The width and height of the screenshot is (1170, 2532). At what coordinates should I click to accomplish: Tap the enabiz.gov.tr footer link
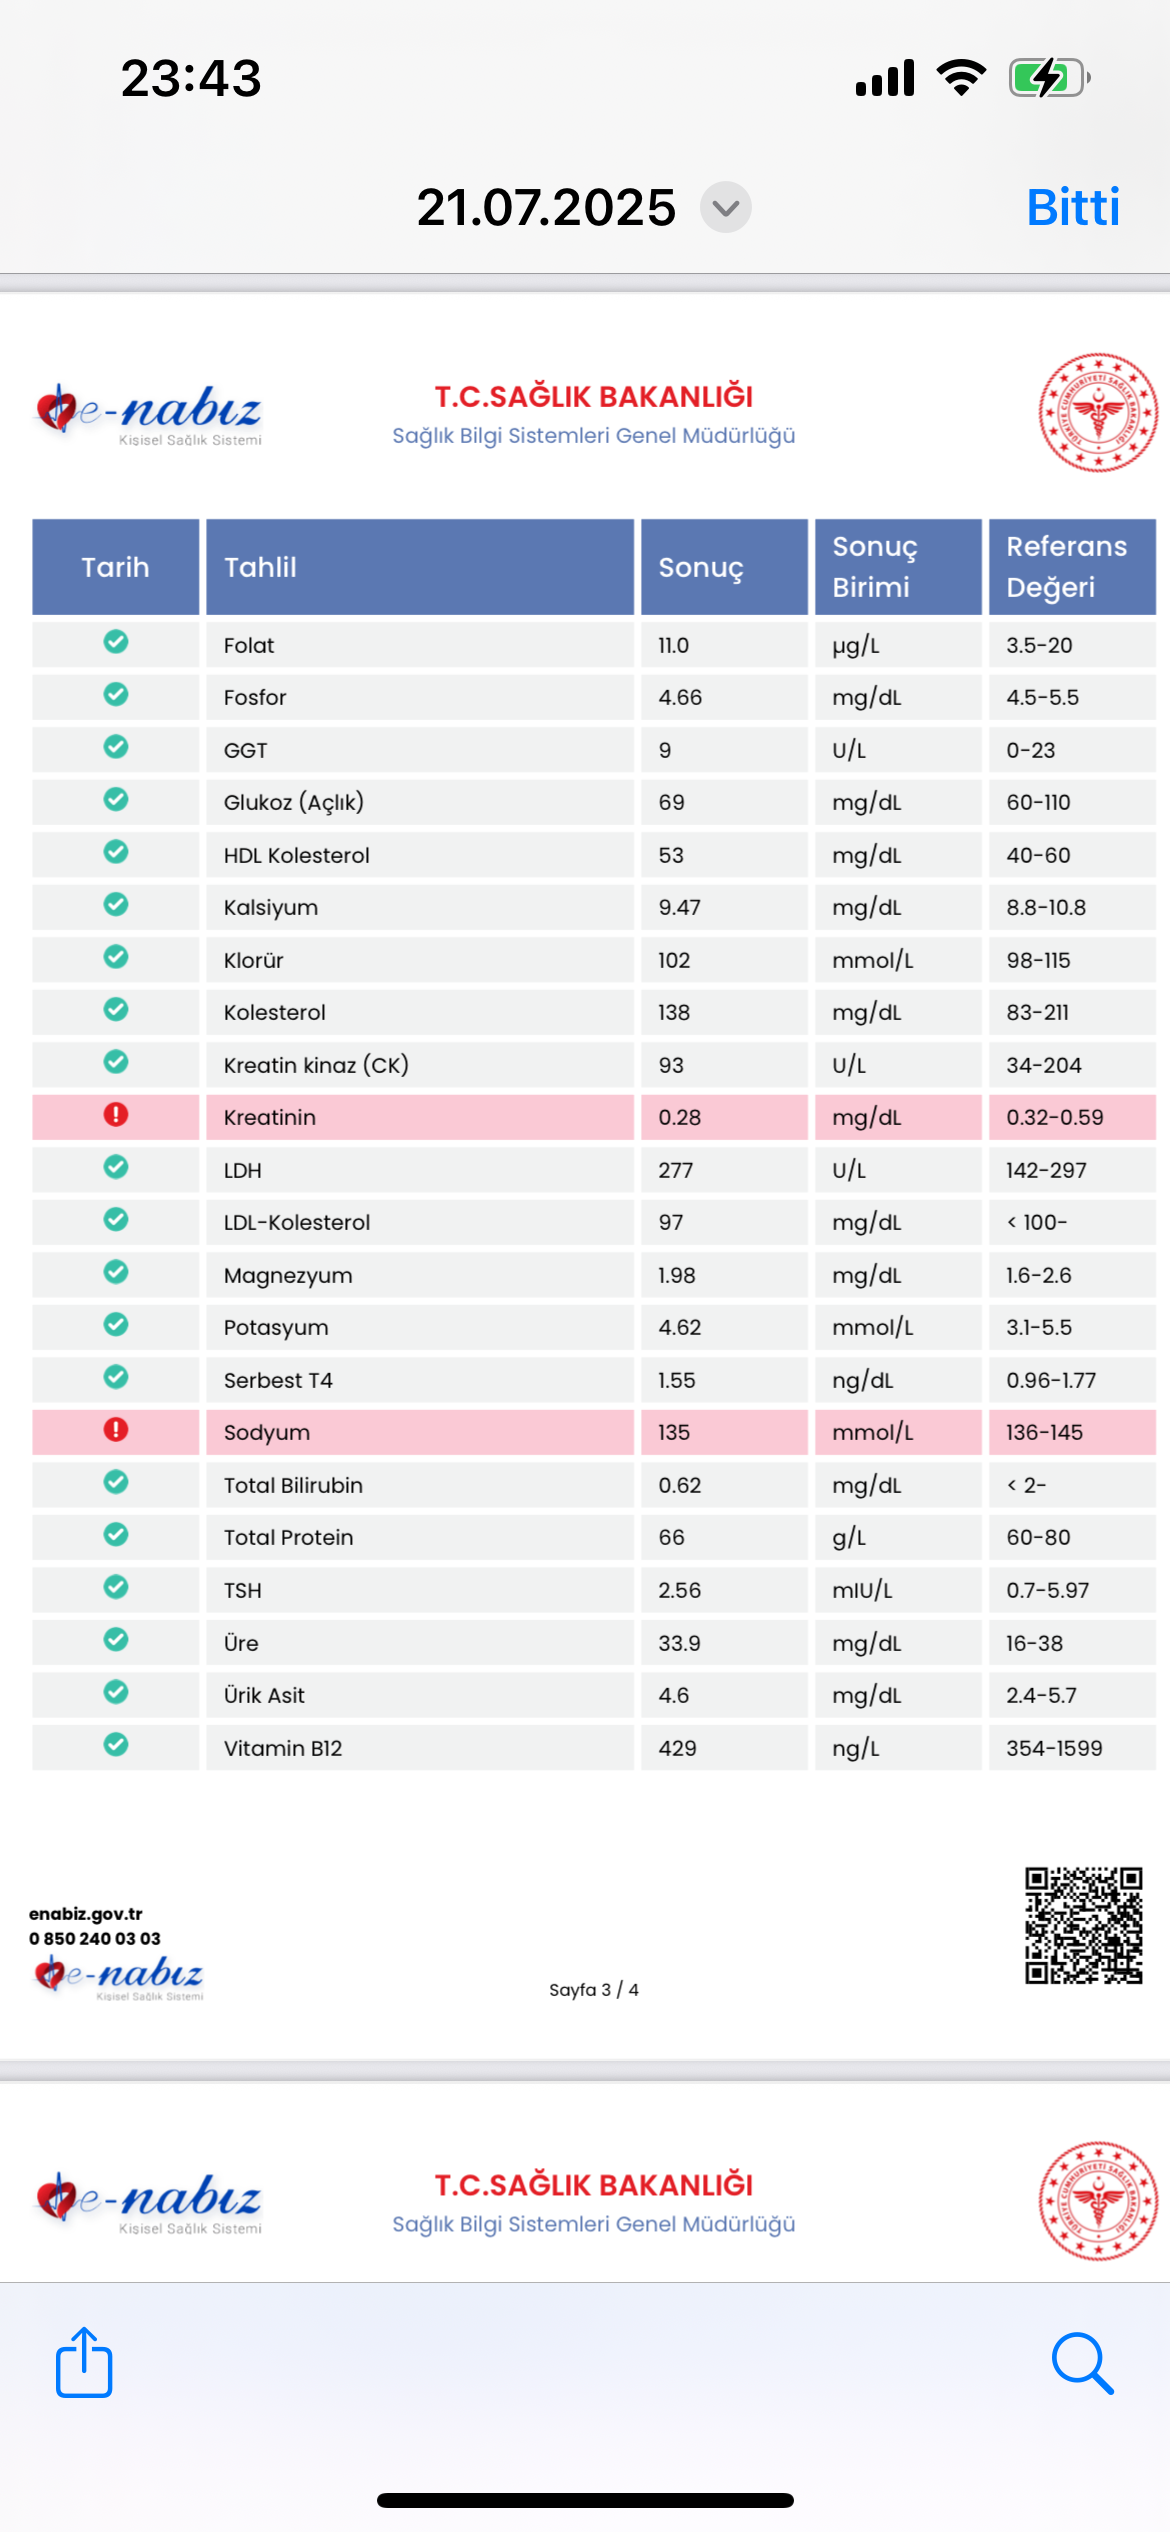coord(86,1914)
